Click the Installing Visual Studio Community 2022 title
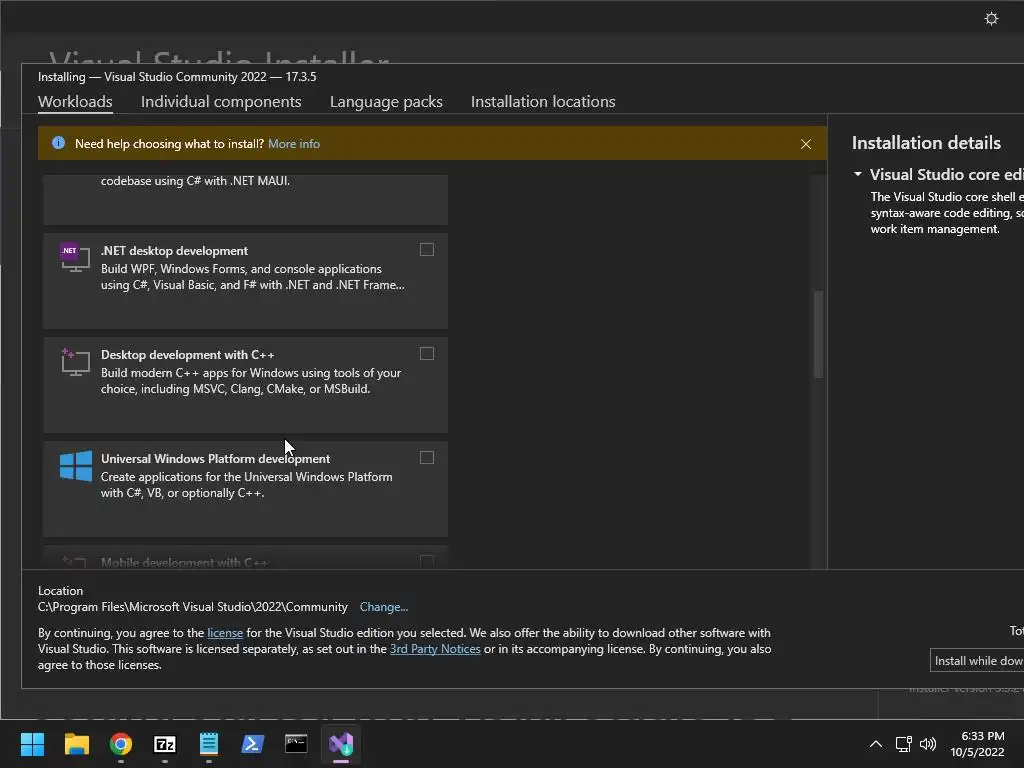The height and width of the screenshot is (768, 1024). tap(177, 76)
